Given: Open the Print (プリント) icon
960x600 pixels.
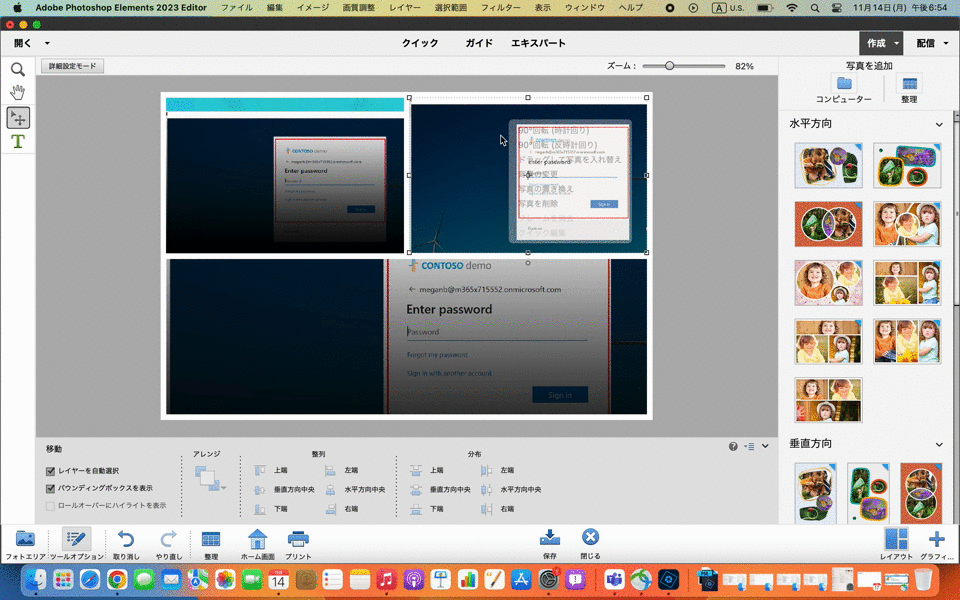Looking at the screenshot, I should (x=298, y=539).
